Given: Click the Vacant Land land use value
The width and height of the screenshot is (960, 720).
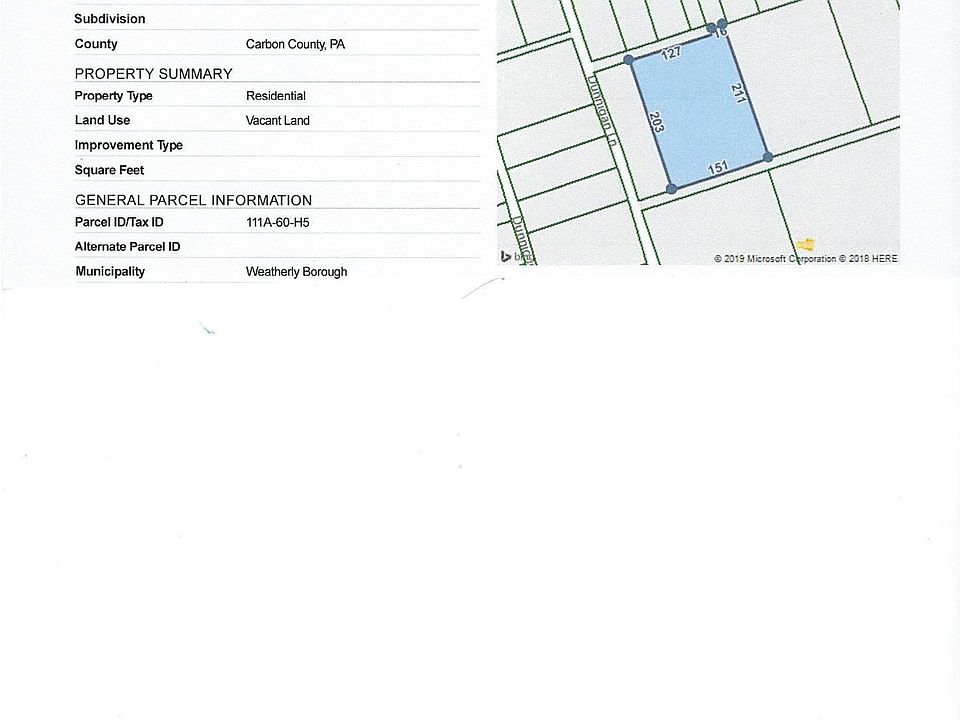Looking at the screenshot, I should (277, 121).
